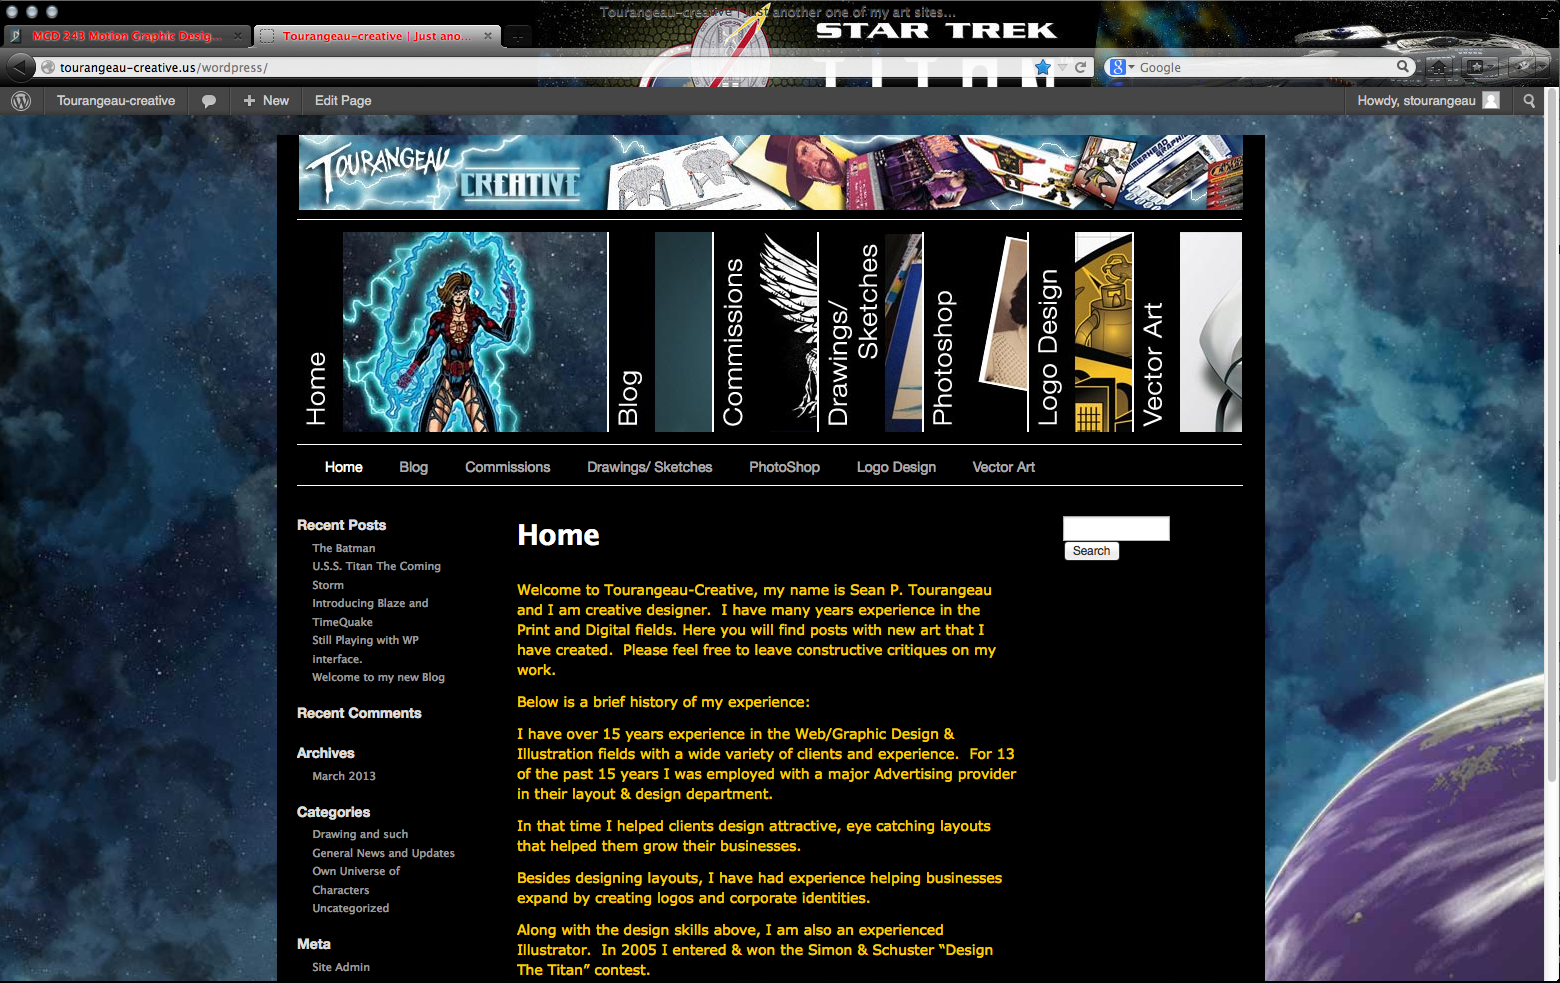Click admin bar search magnifier icon
The image size is (1560, 983).
click(x=1529, y=101)
